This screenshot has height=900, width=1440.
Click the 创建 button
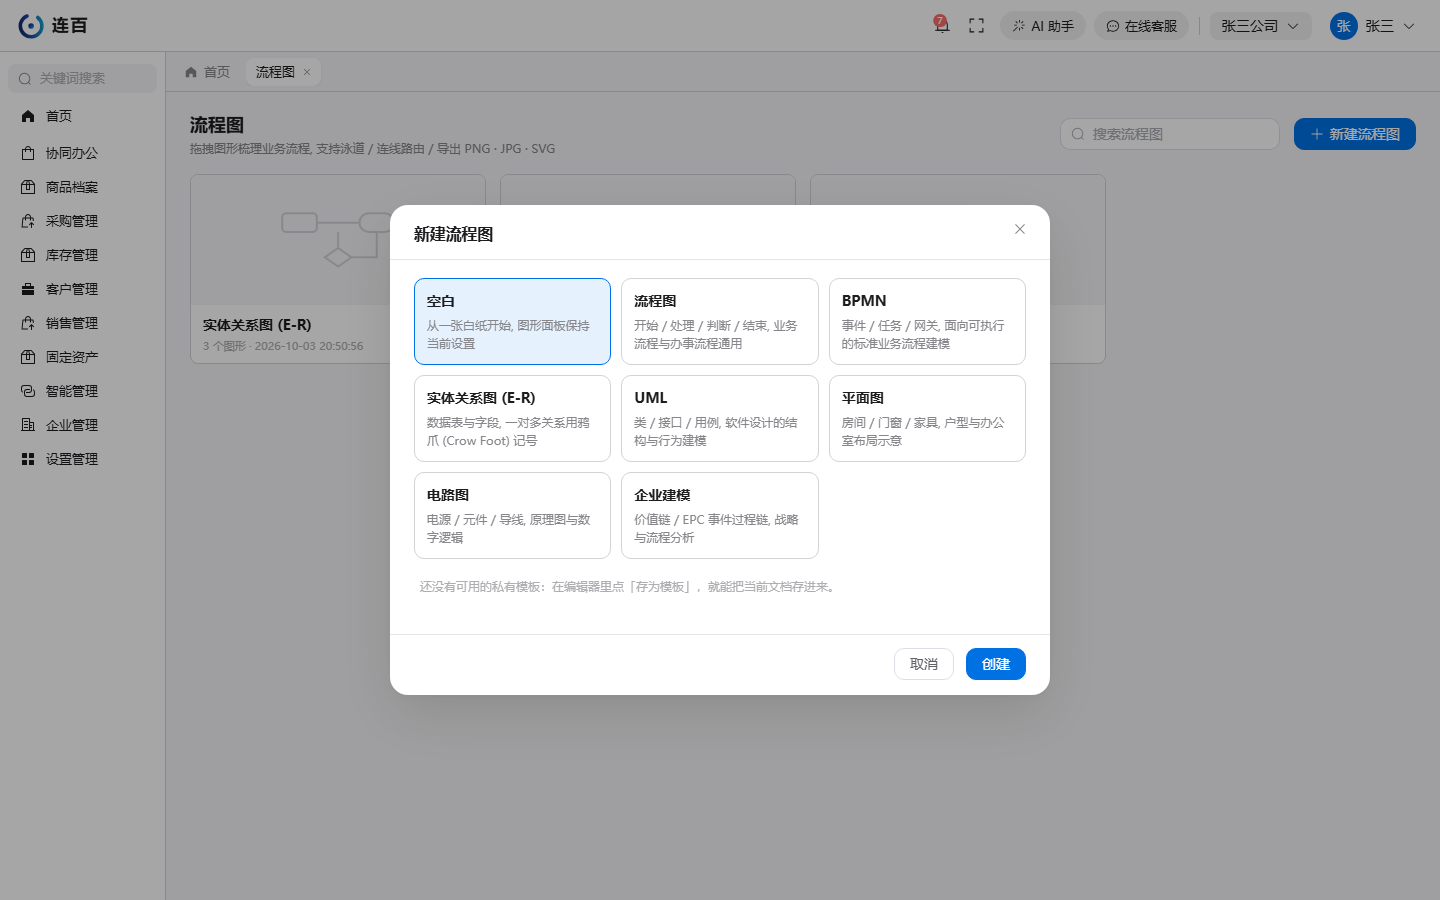(996, 664)
